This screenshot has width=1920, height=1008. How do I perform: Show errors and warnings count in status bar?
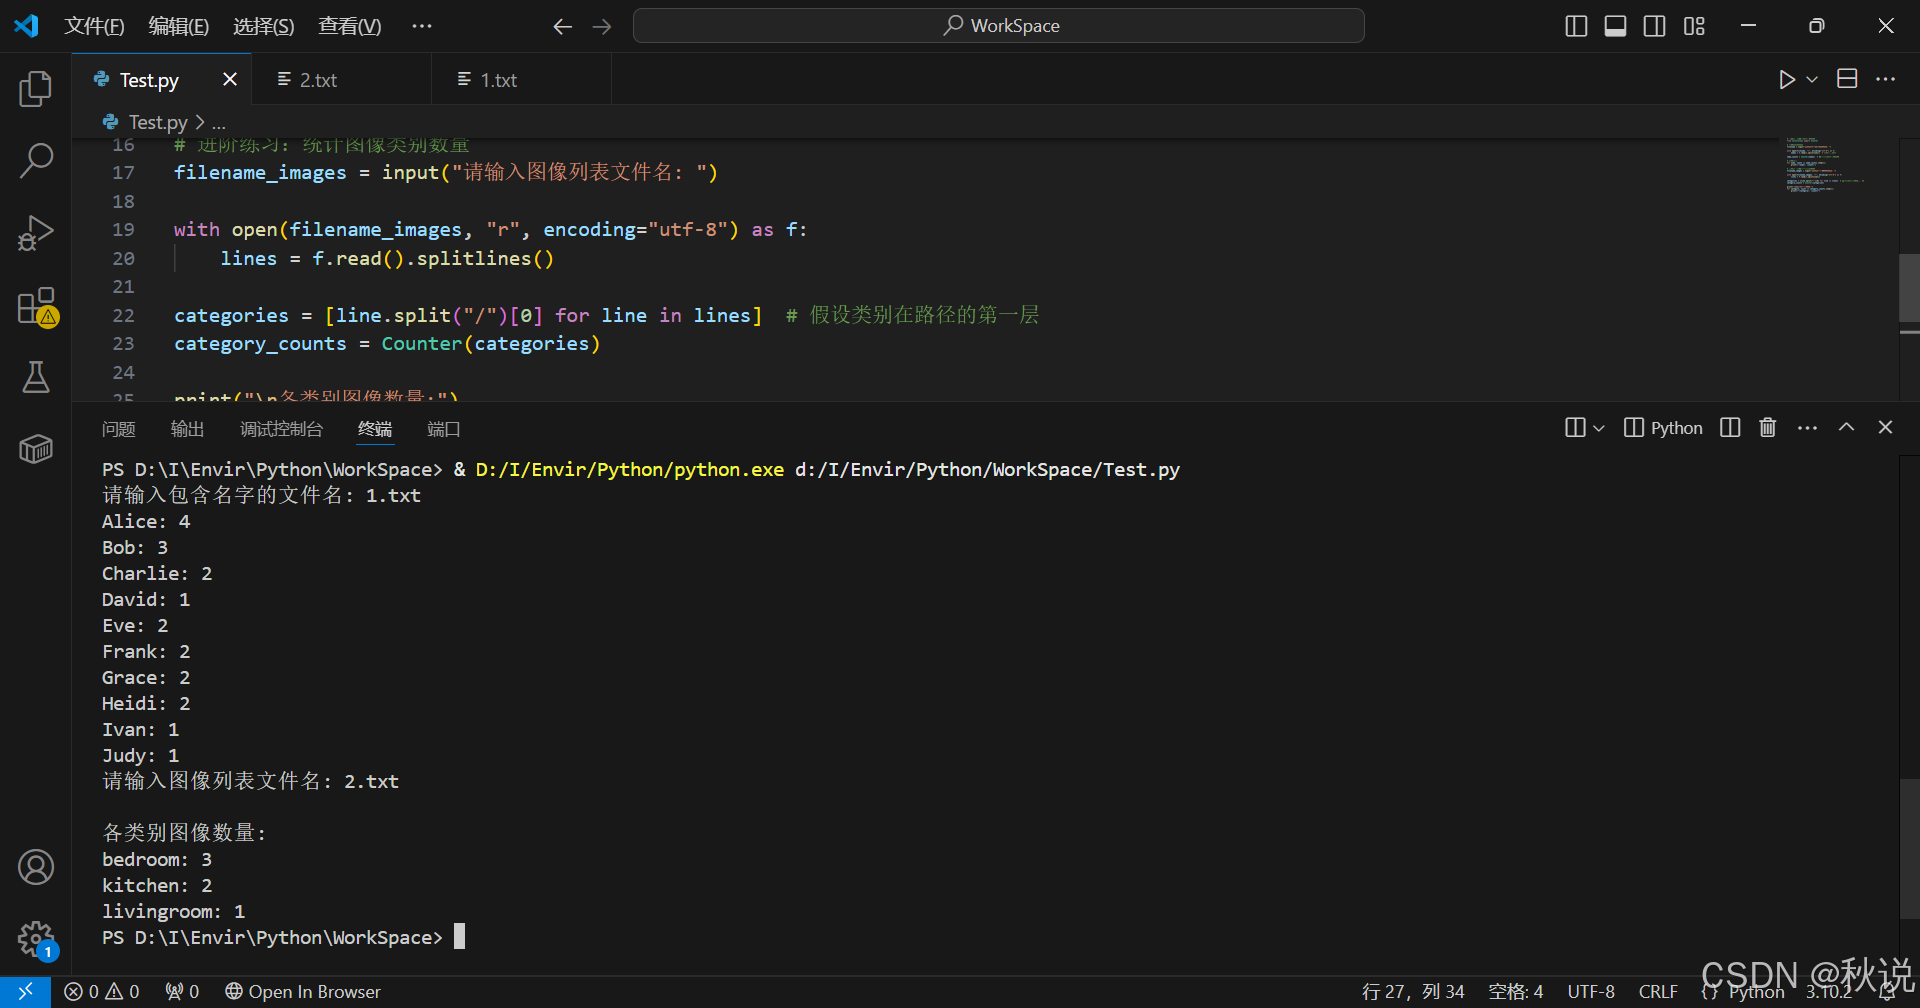101,992
